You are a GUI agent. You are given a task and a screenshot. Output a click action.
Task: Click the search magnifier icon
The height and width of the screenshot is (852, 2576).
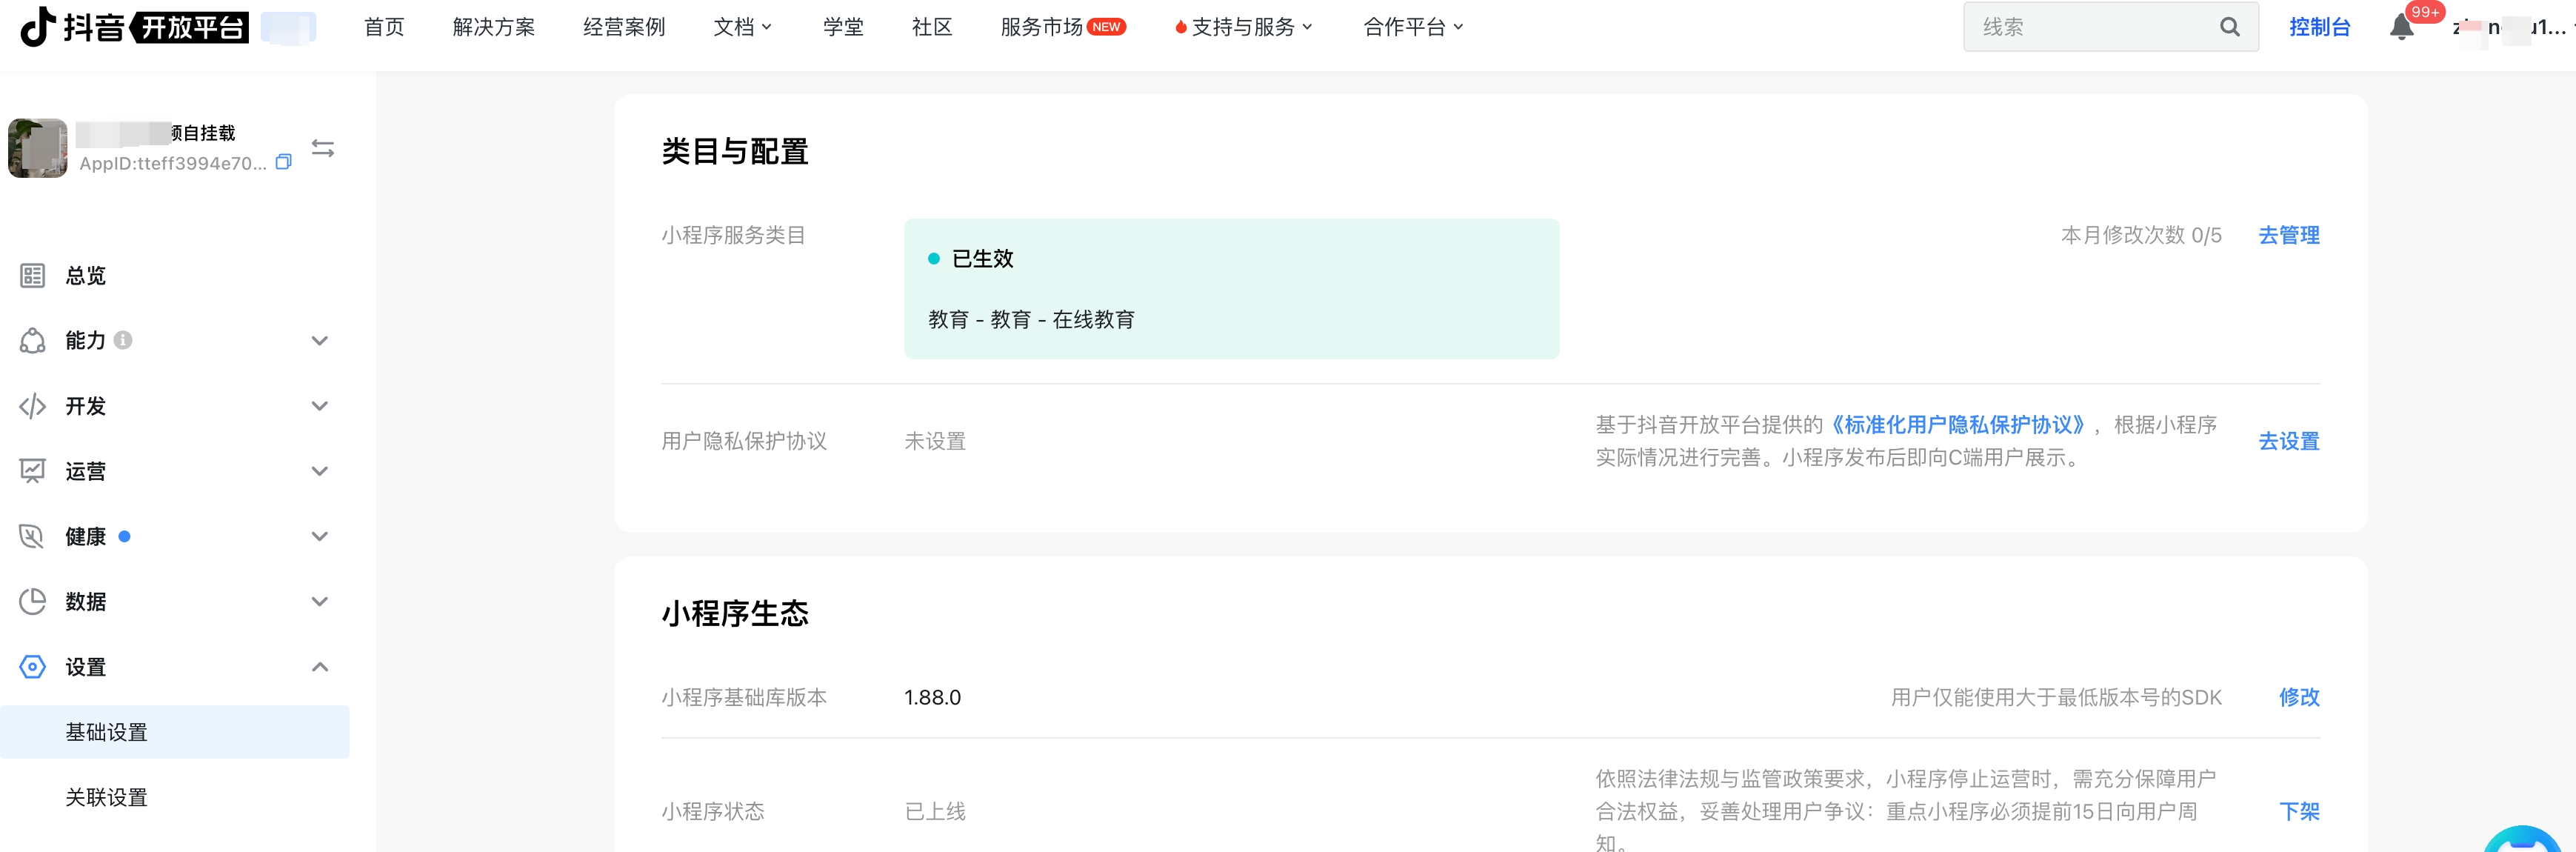click(2230, 27)
